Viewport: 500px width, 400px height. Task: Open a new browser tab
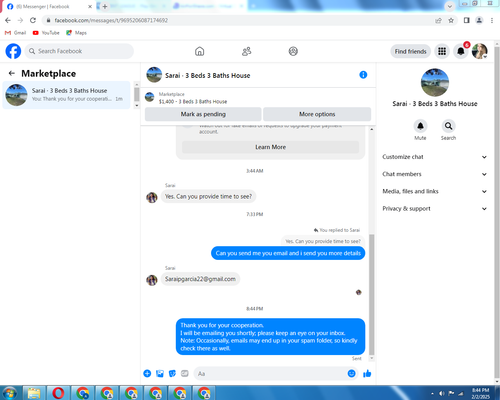pyautogui.click(x=105, y=6)
